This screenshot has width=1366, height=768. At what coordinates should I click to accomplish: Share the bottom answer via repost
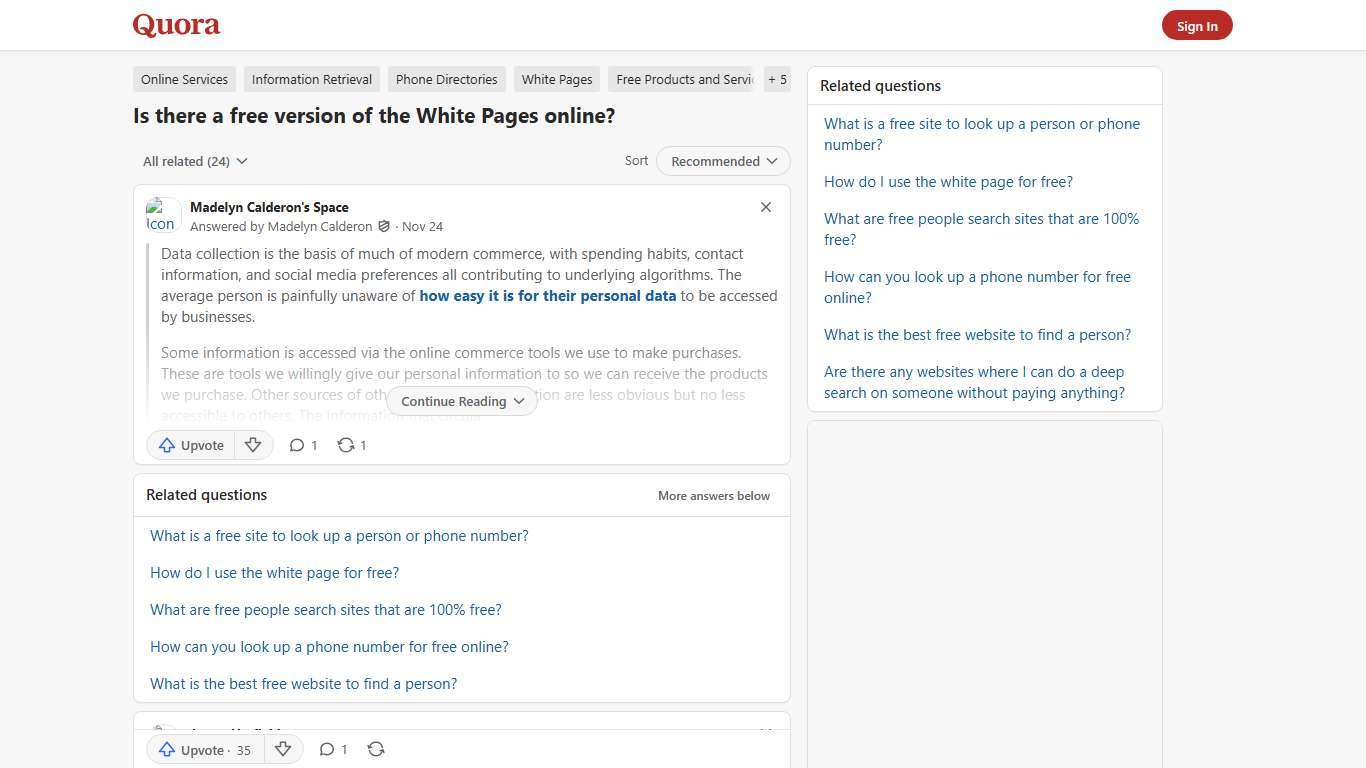(x=376, y=749)
